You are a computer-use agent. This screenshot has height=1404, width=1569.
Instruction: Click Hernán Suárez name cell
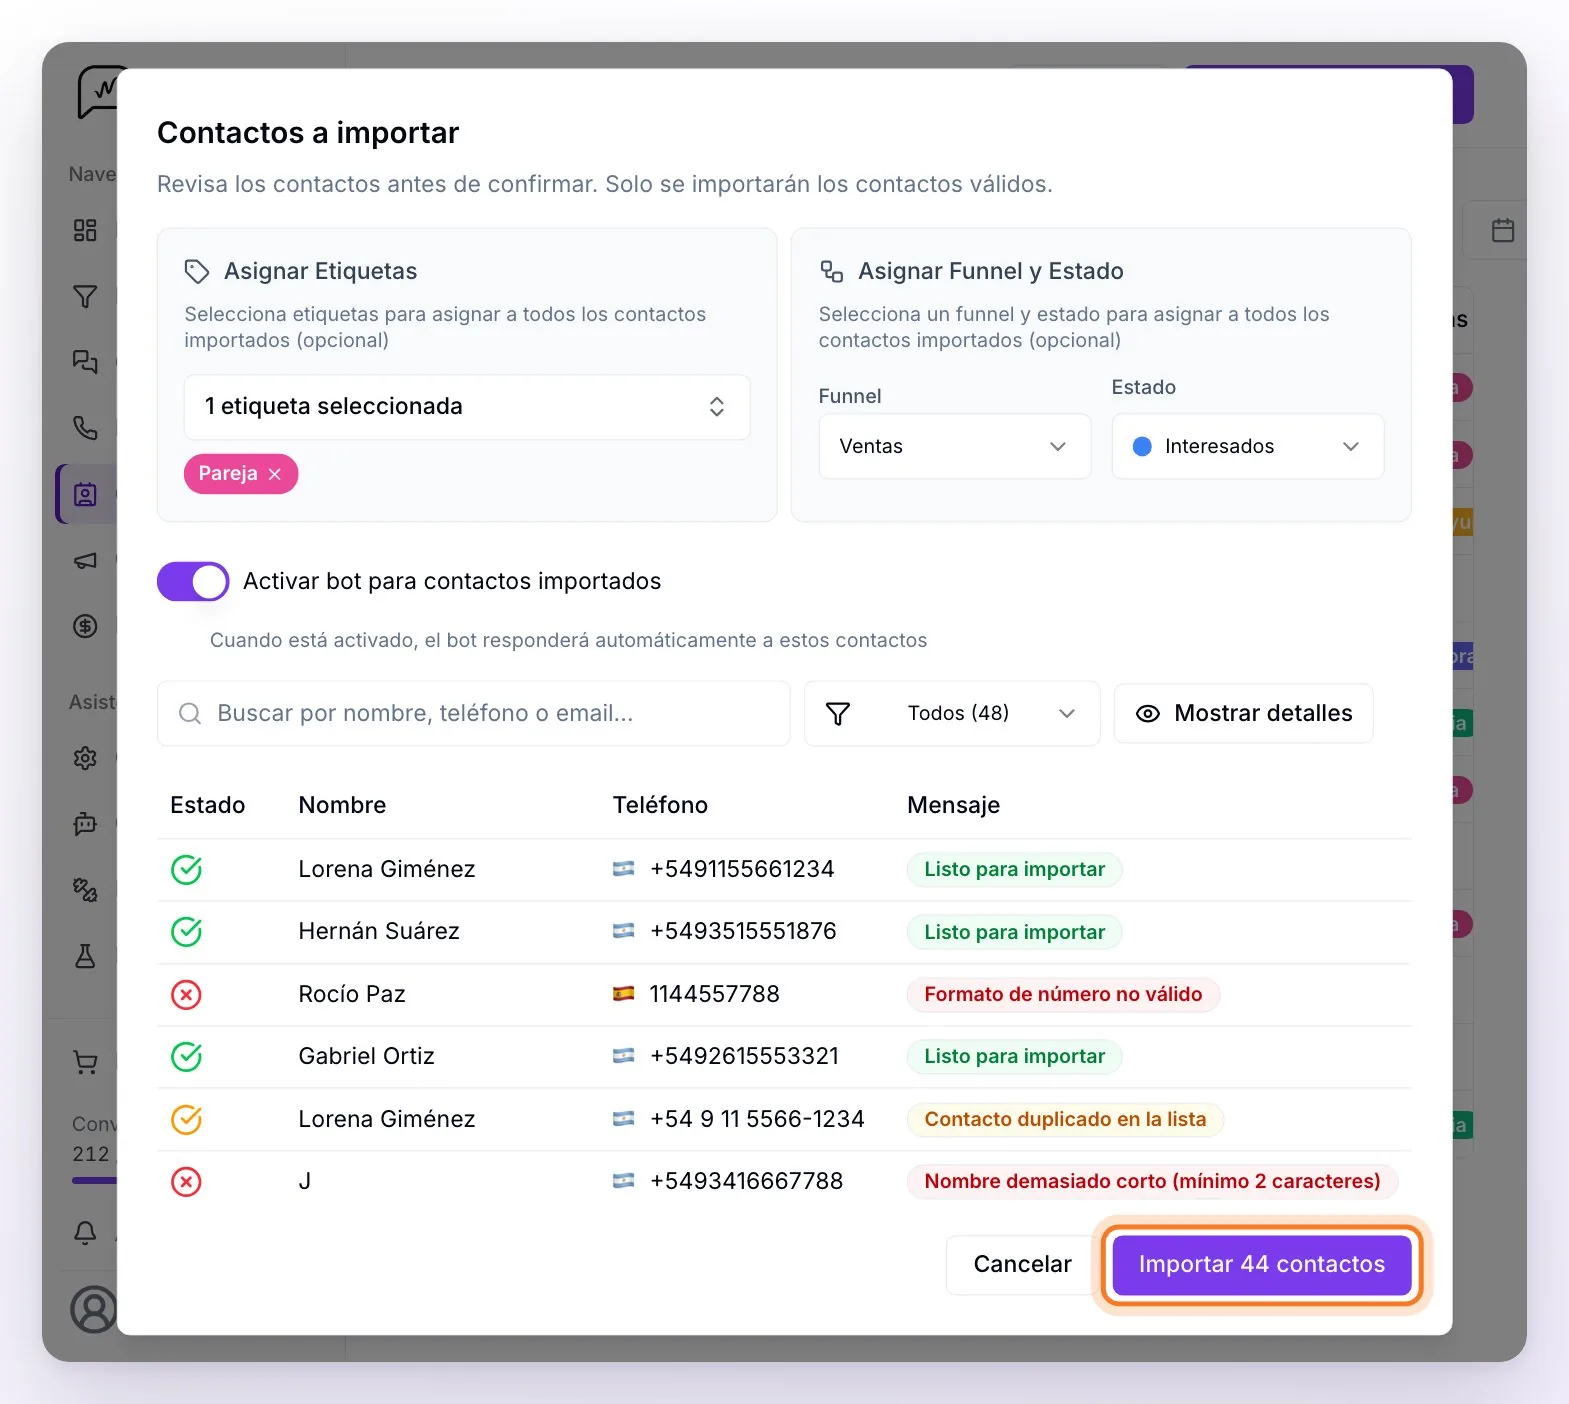pos(379,931)
